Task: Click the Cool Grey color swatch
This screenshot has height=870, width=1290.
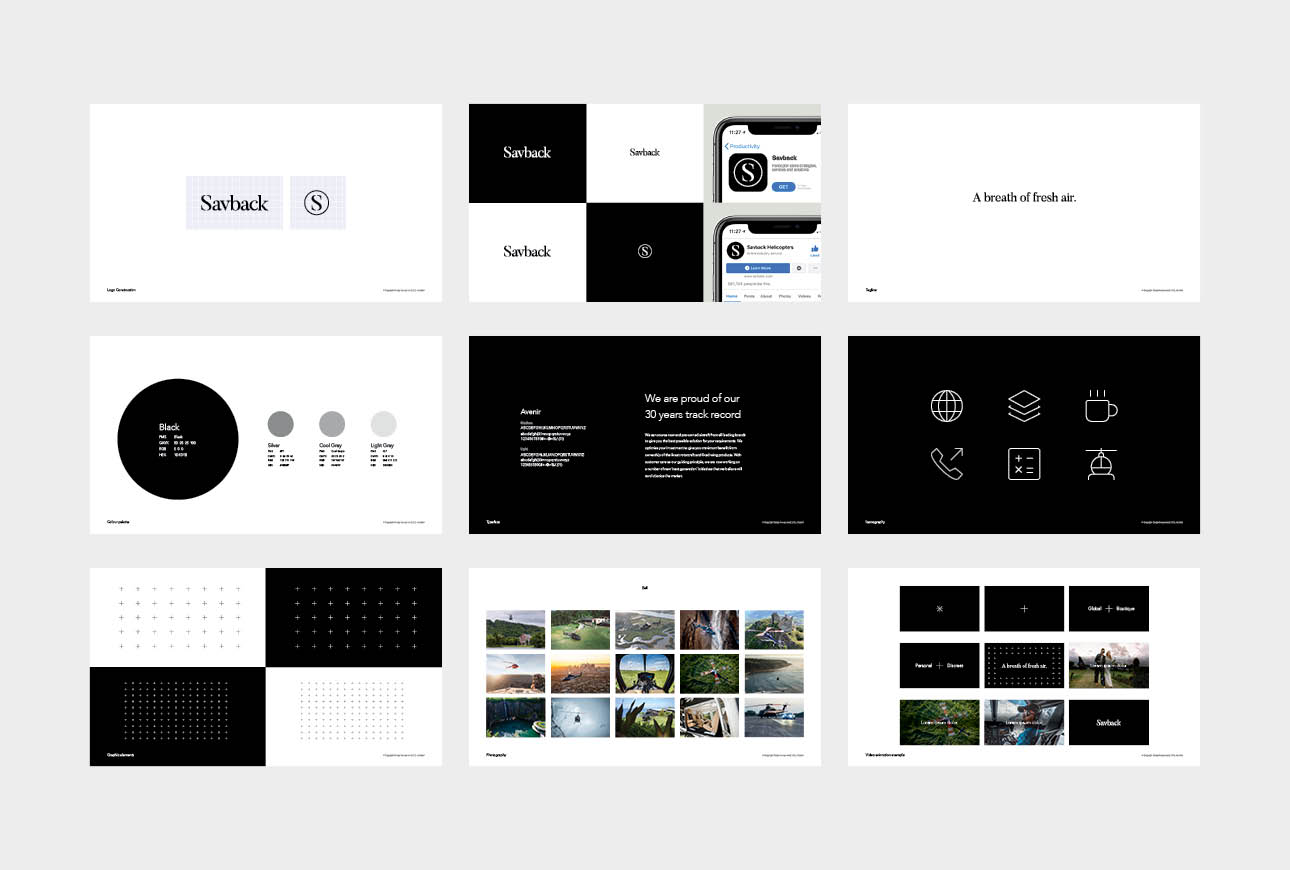Action: (x=332, y=423)
